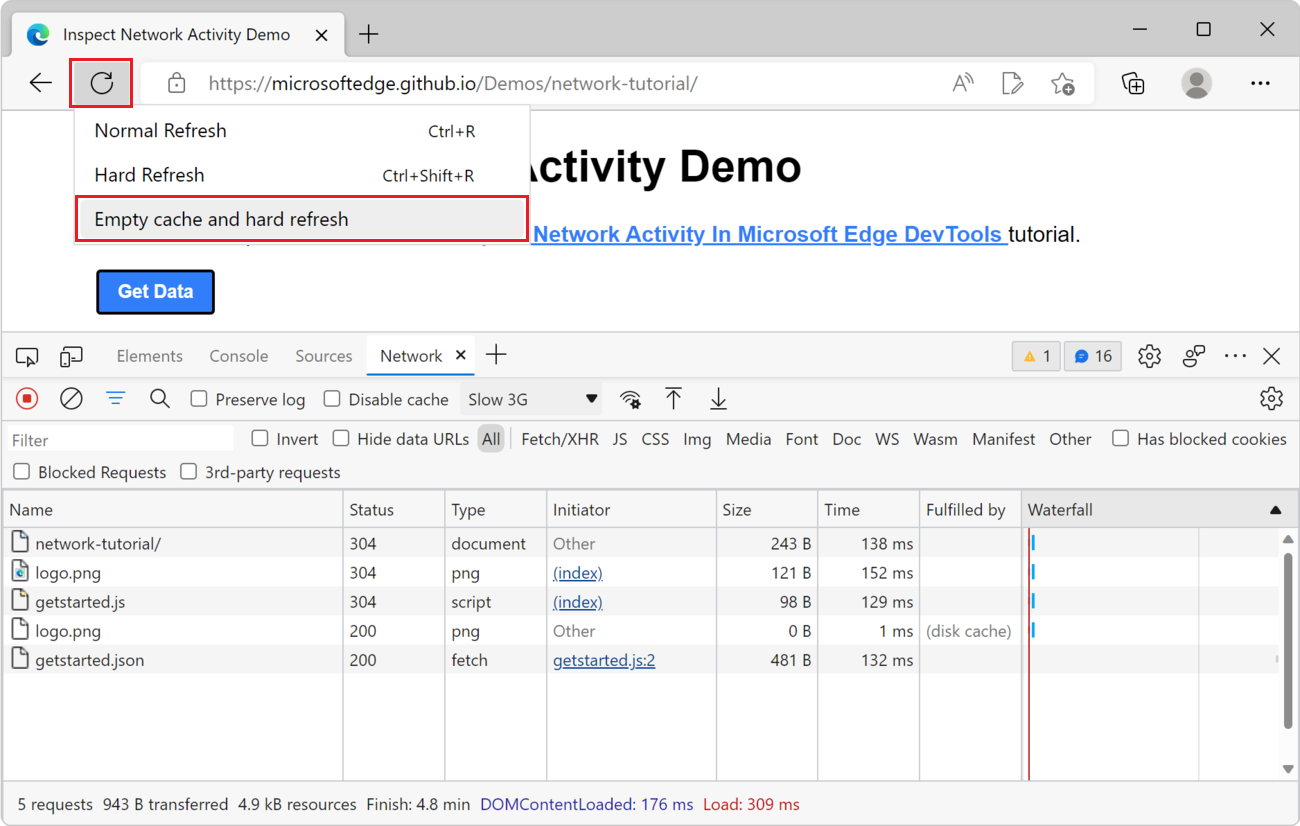Enable Preserve log checkbox
Screen dimensions: 1300x826
(199, 399)
